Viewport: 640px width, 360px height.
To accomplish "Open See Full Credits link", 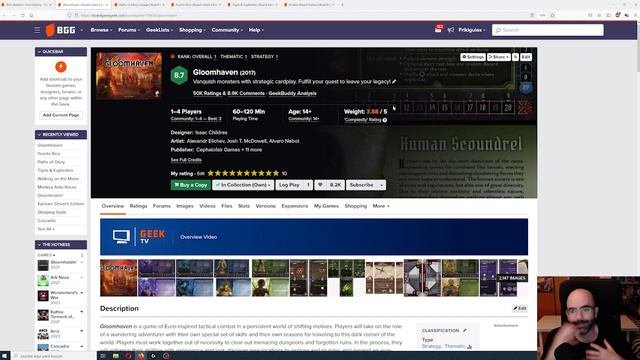I will [186, 160].
